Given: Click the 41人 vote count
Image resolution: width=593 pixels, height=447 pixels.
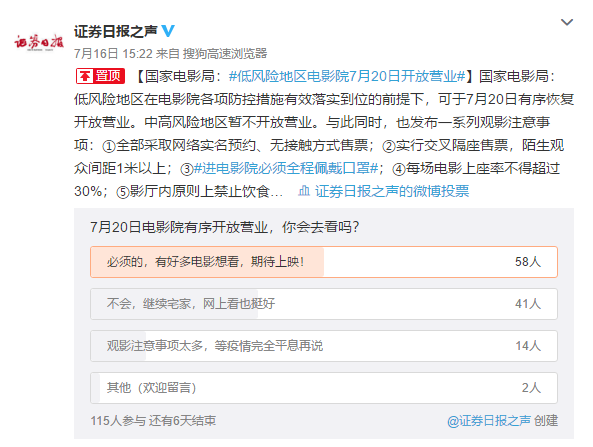Looking at the screenshot, I should (x=528, y=304).
